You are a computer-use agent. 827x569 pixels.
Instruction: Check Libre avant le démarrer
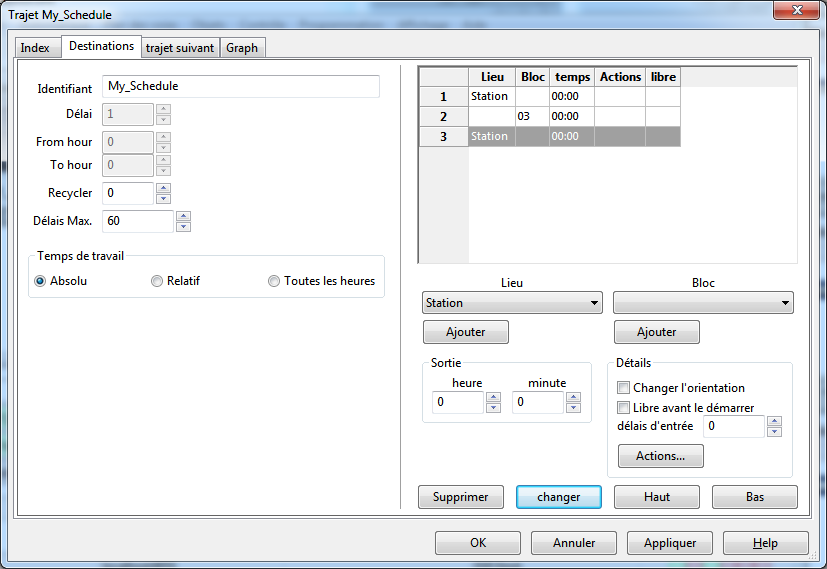pyautogui.click(x=623, y=408)
